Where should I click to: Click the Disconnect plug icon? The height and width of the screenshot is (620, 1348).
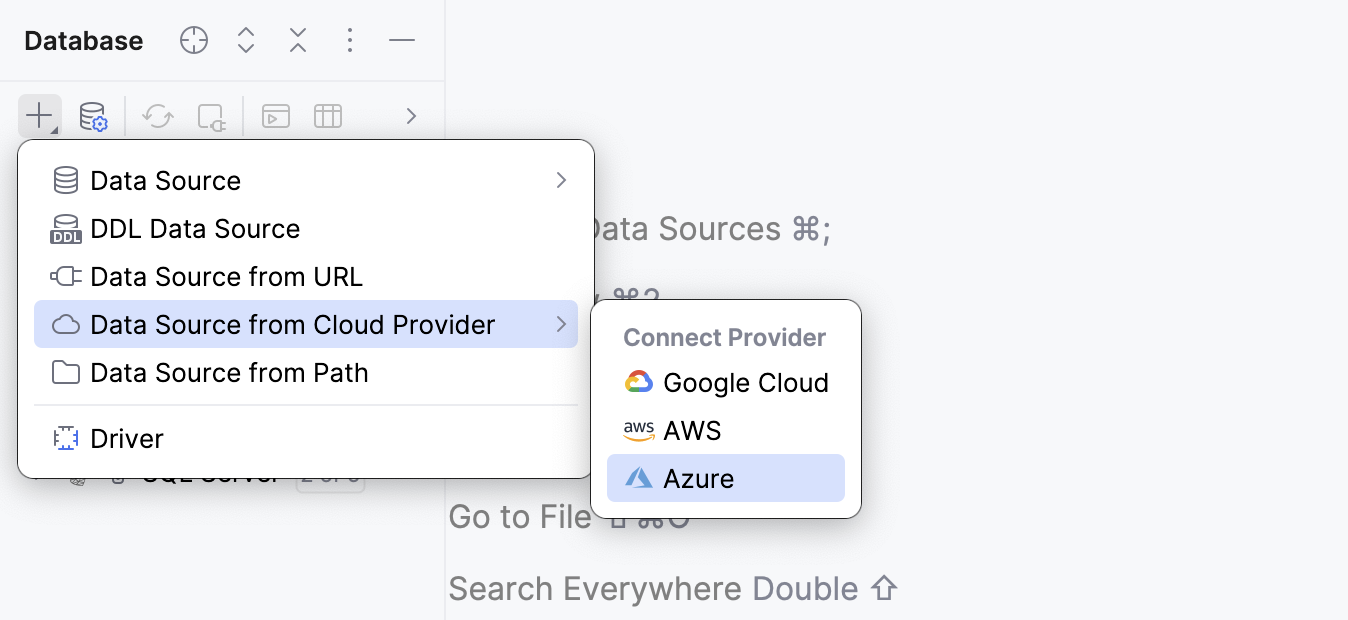point(211,115)
